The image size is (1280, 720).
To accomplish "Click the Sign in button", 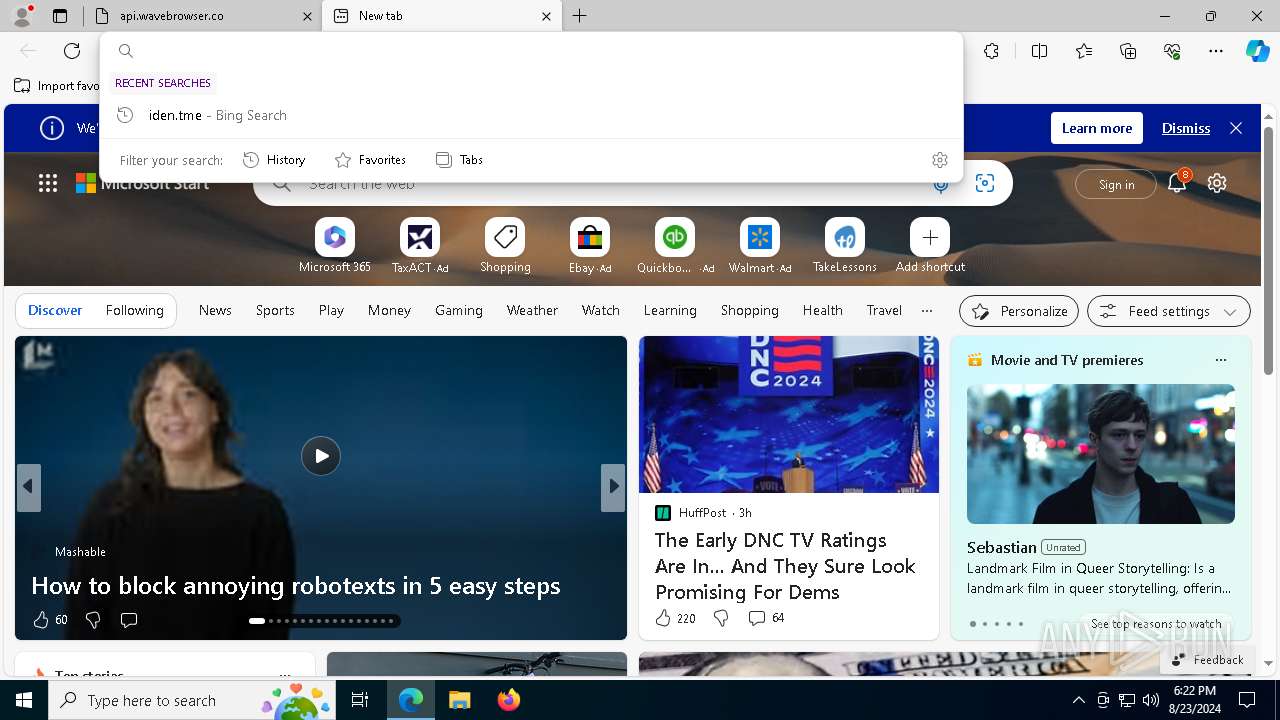I will 1116,184.
